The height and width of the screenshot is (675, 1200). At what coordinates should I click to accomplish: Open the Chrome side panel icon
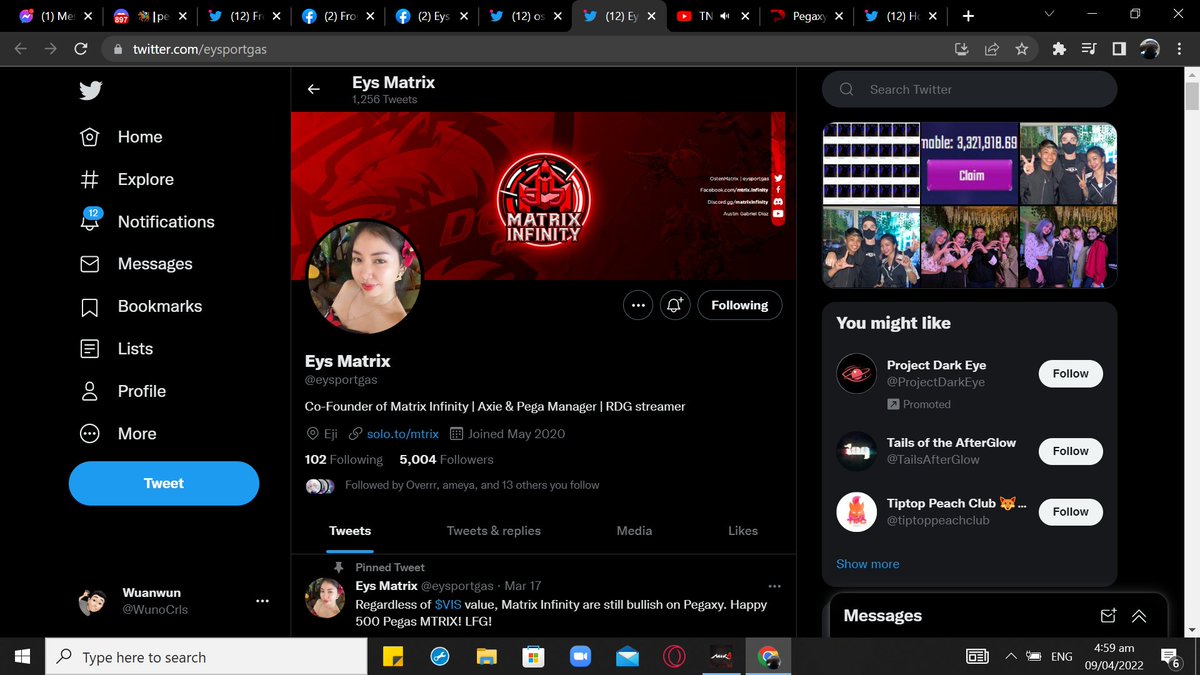coord(1119,49)
